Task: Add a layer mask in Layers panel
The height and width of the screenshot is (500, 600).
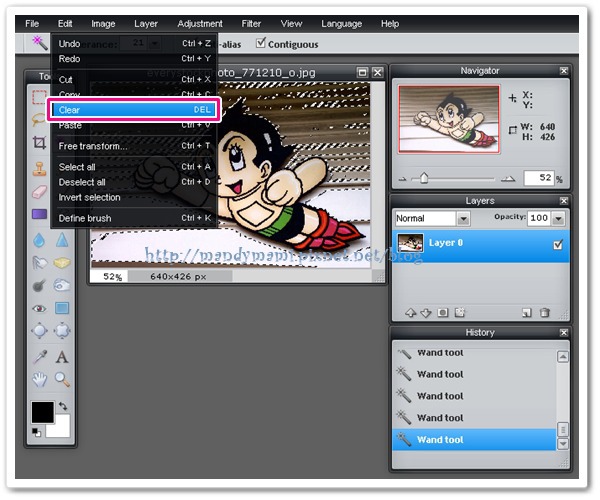Action: coord(443,313)
